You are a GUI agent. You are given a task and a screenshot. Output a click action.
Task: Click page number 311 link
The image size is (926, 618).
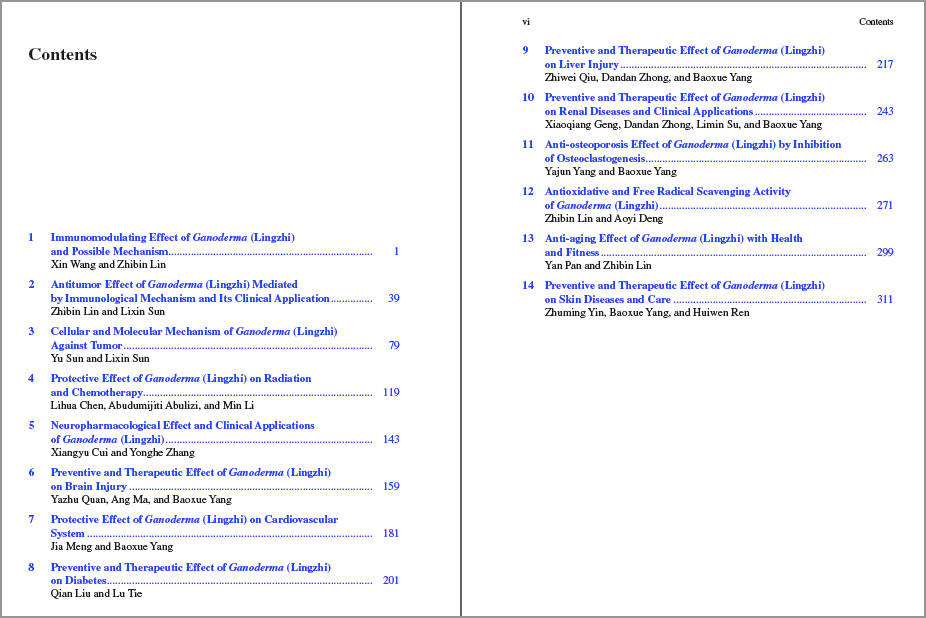pos(885,300)
